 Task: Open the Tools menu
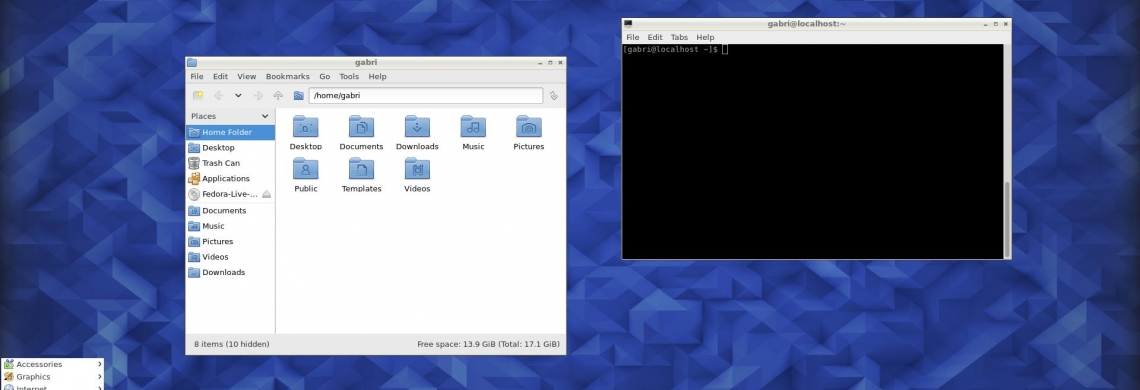point(349,76)
